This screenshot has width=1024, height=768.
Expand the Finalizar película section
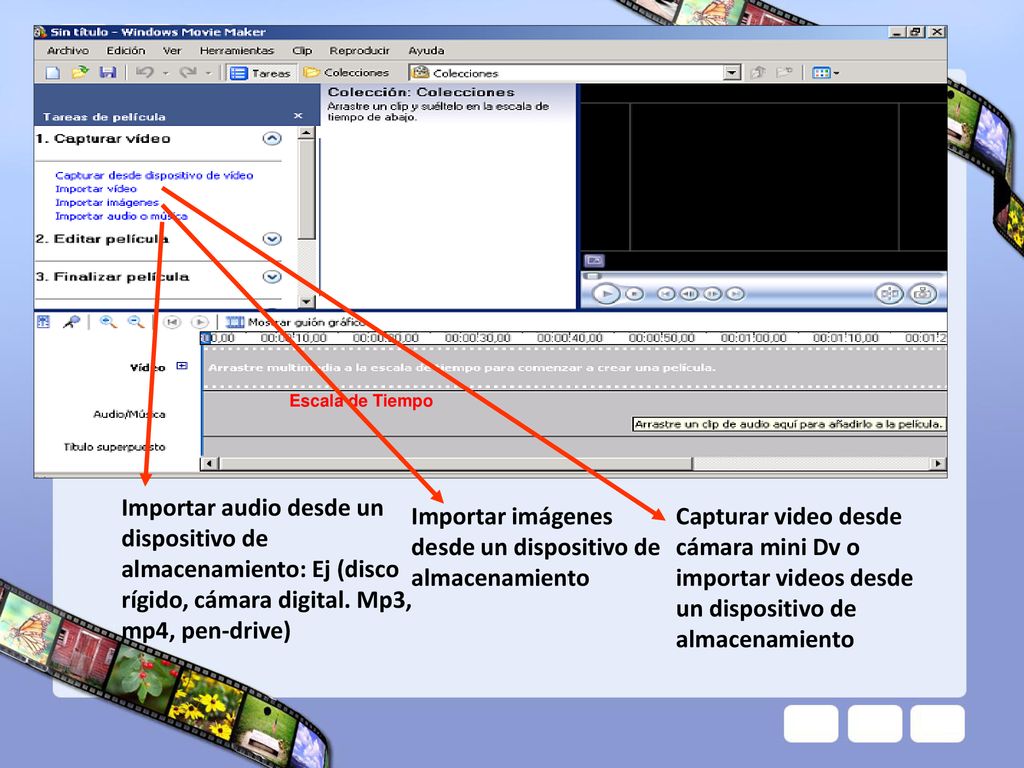(272, 277)
